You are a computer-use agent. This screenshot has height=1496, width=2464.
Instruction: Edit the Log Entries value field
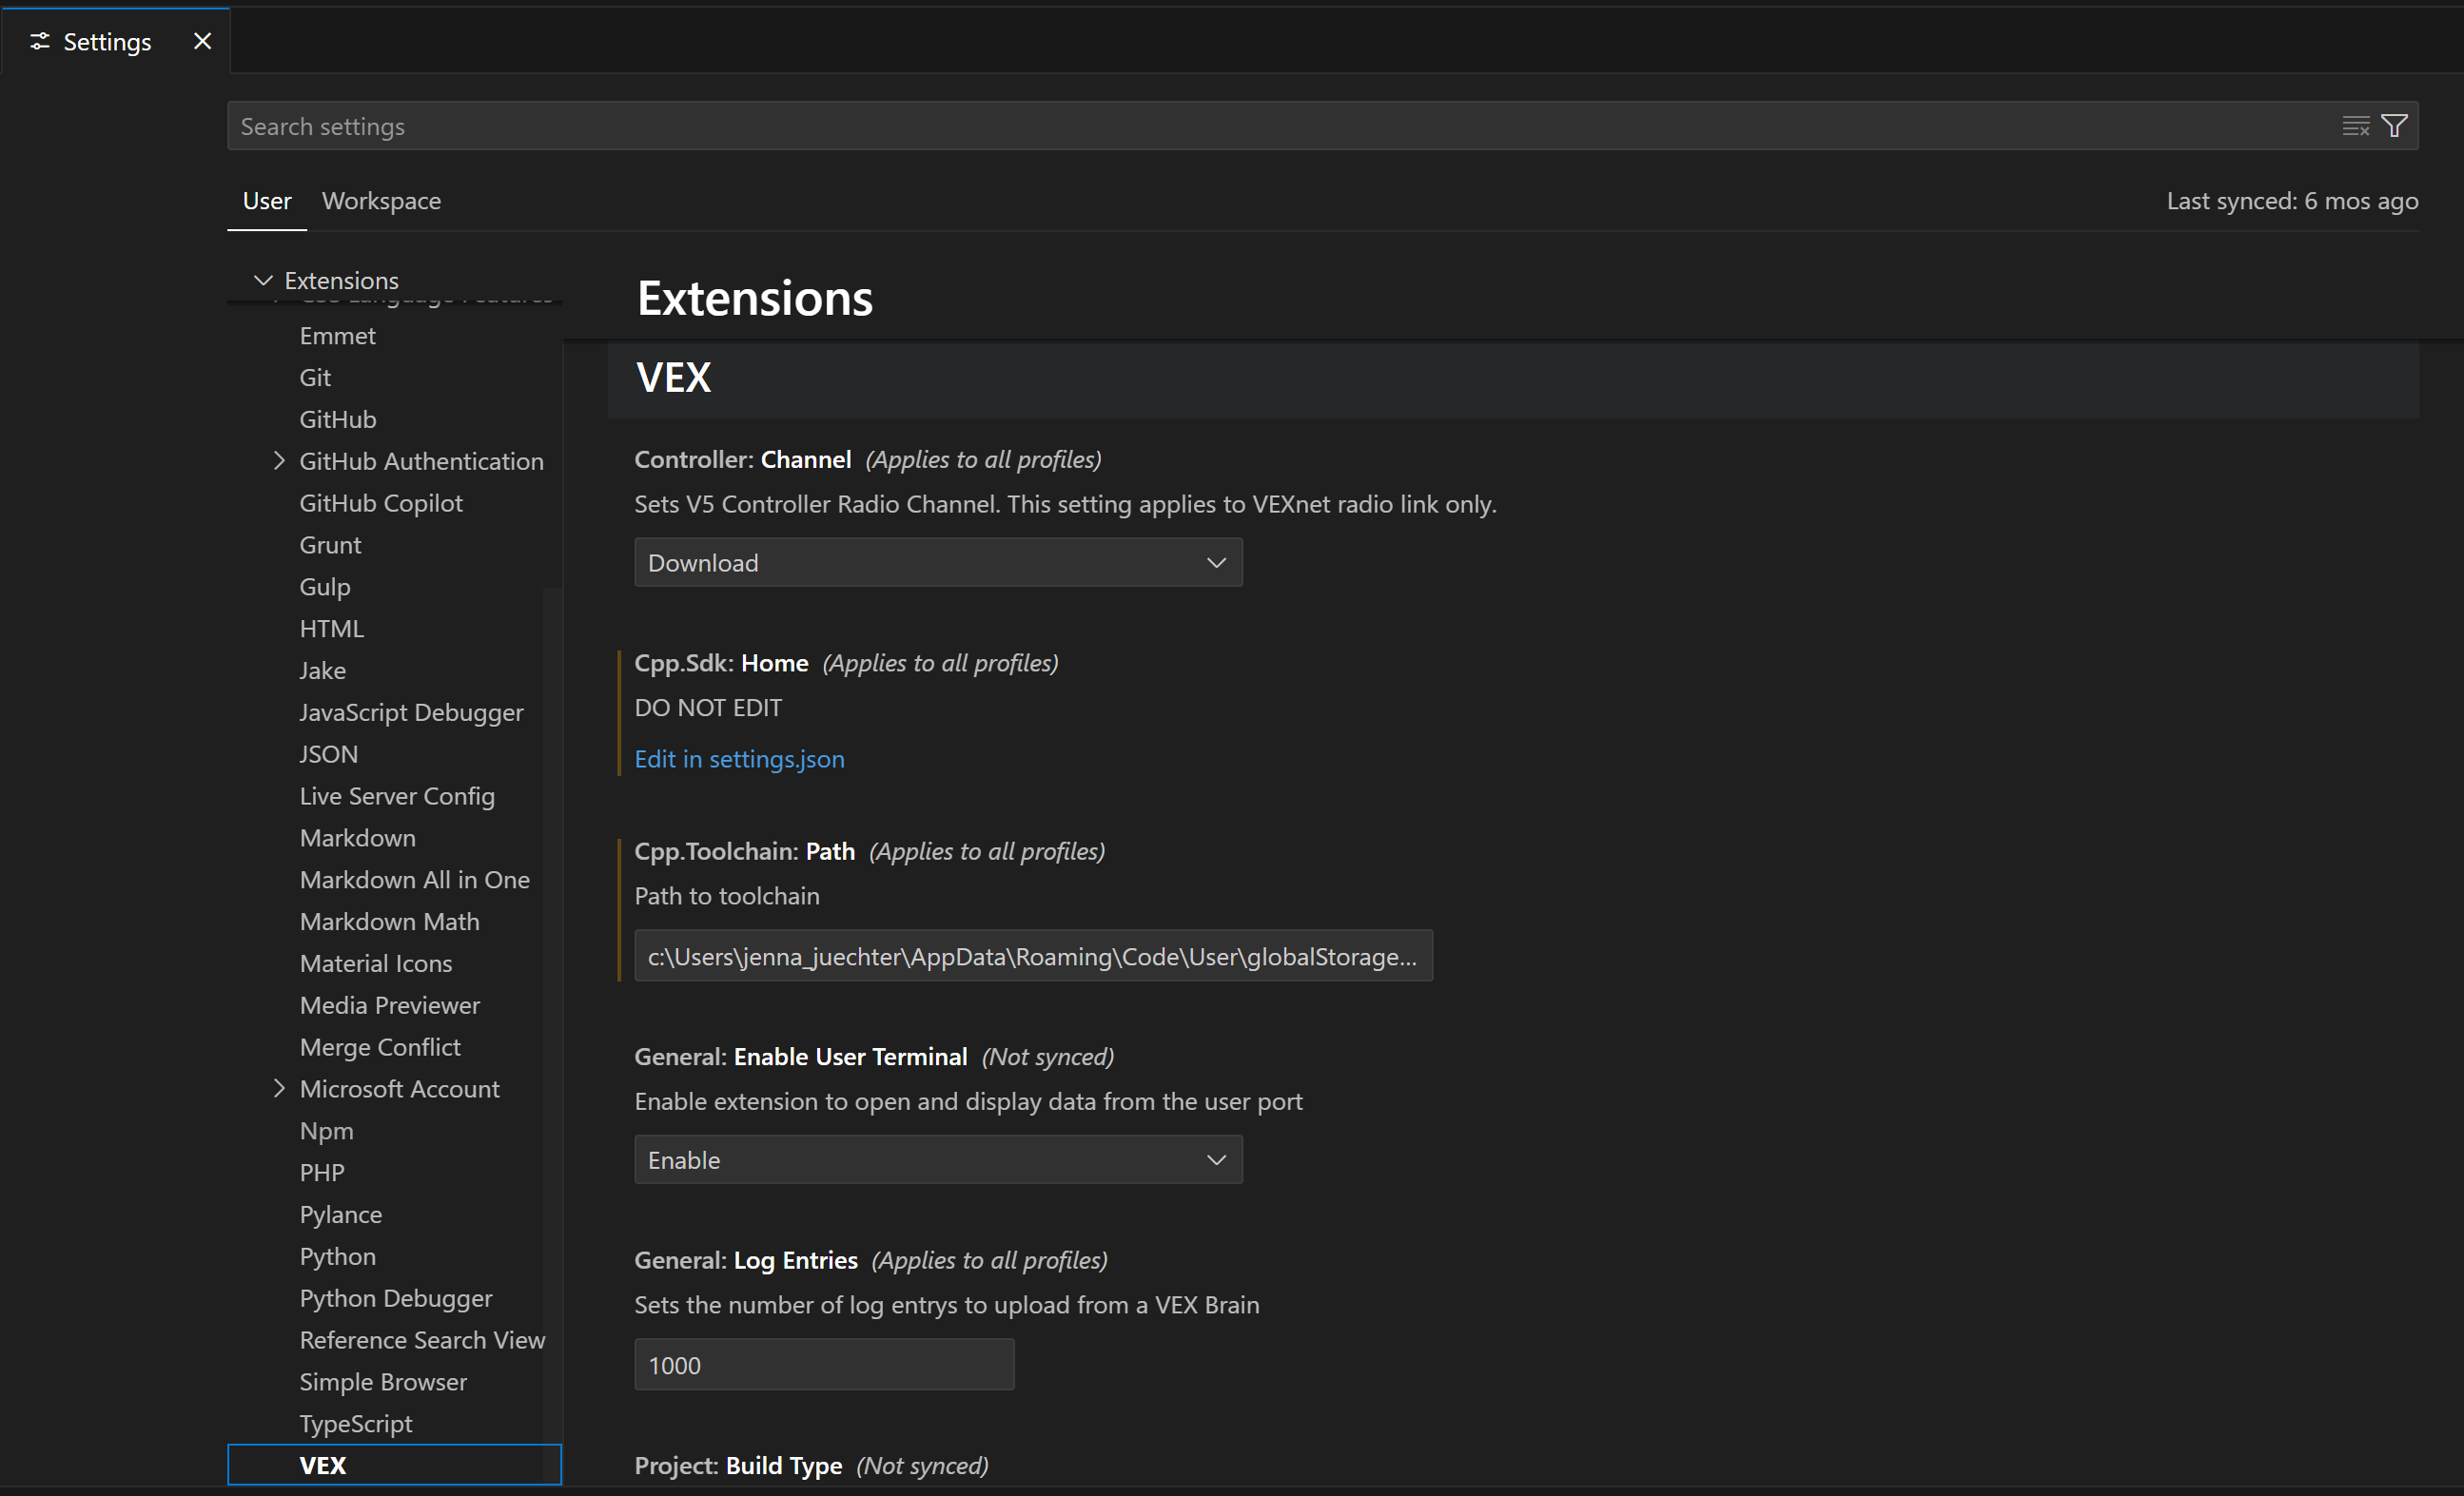click(x=823, y=1364)
